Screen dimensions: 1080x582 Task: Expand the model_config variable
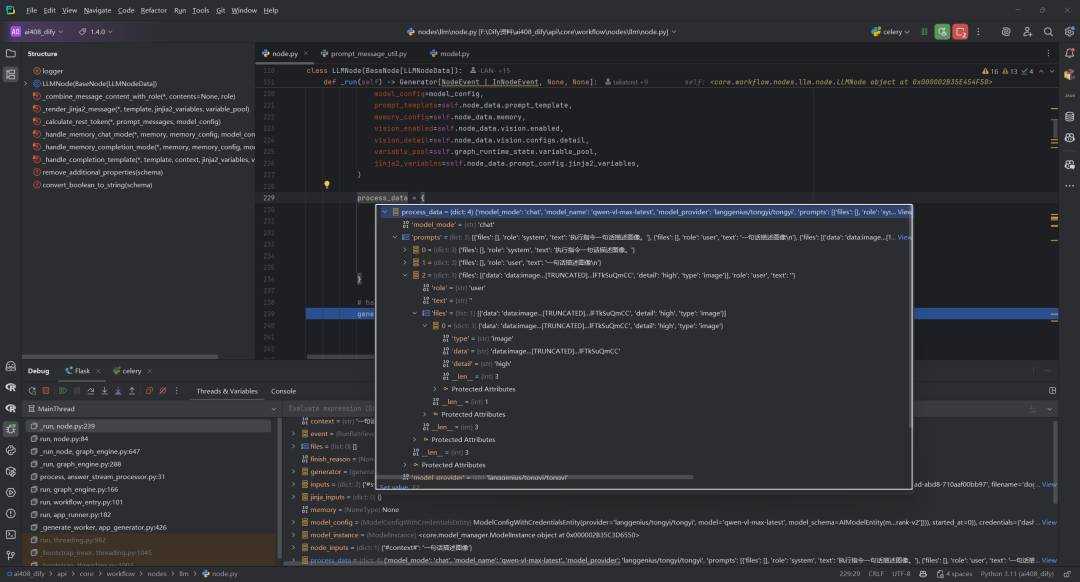[x=294, y=522]
